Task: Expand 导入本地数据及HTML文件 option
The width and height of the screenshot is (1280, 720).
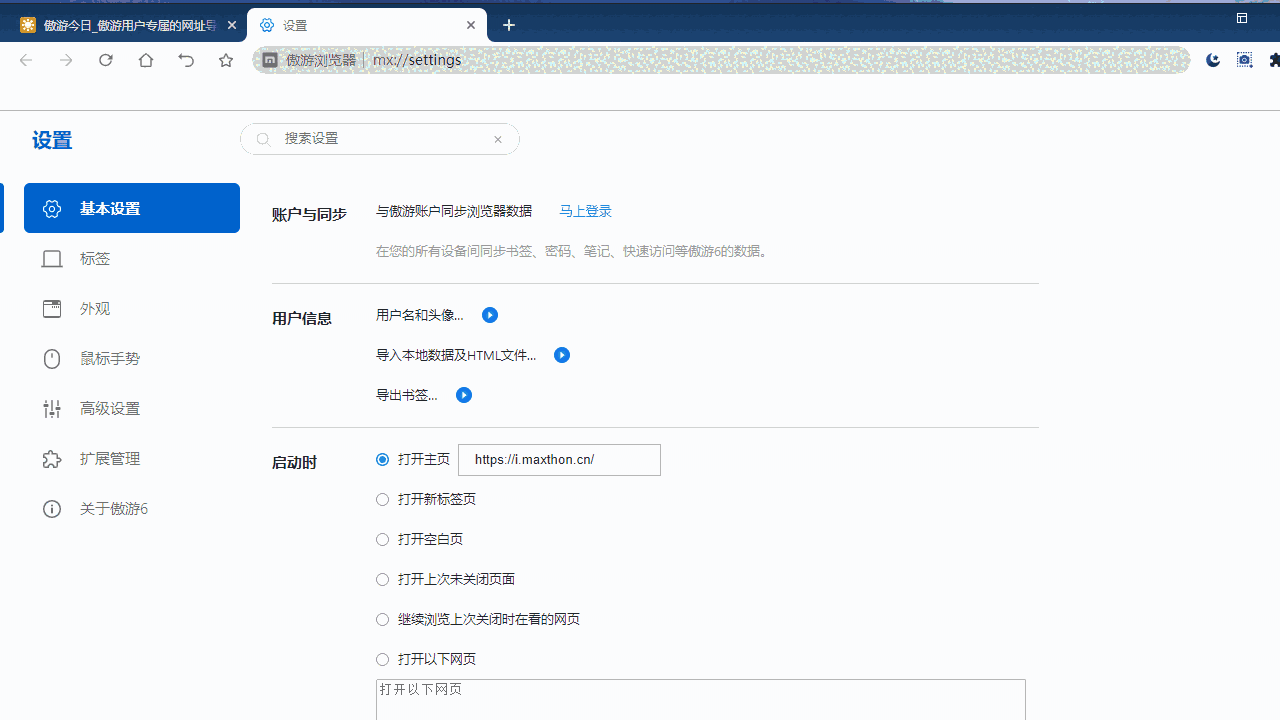Action: pyautogui.click(x=562, y=355)
